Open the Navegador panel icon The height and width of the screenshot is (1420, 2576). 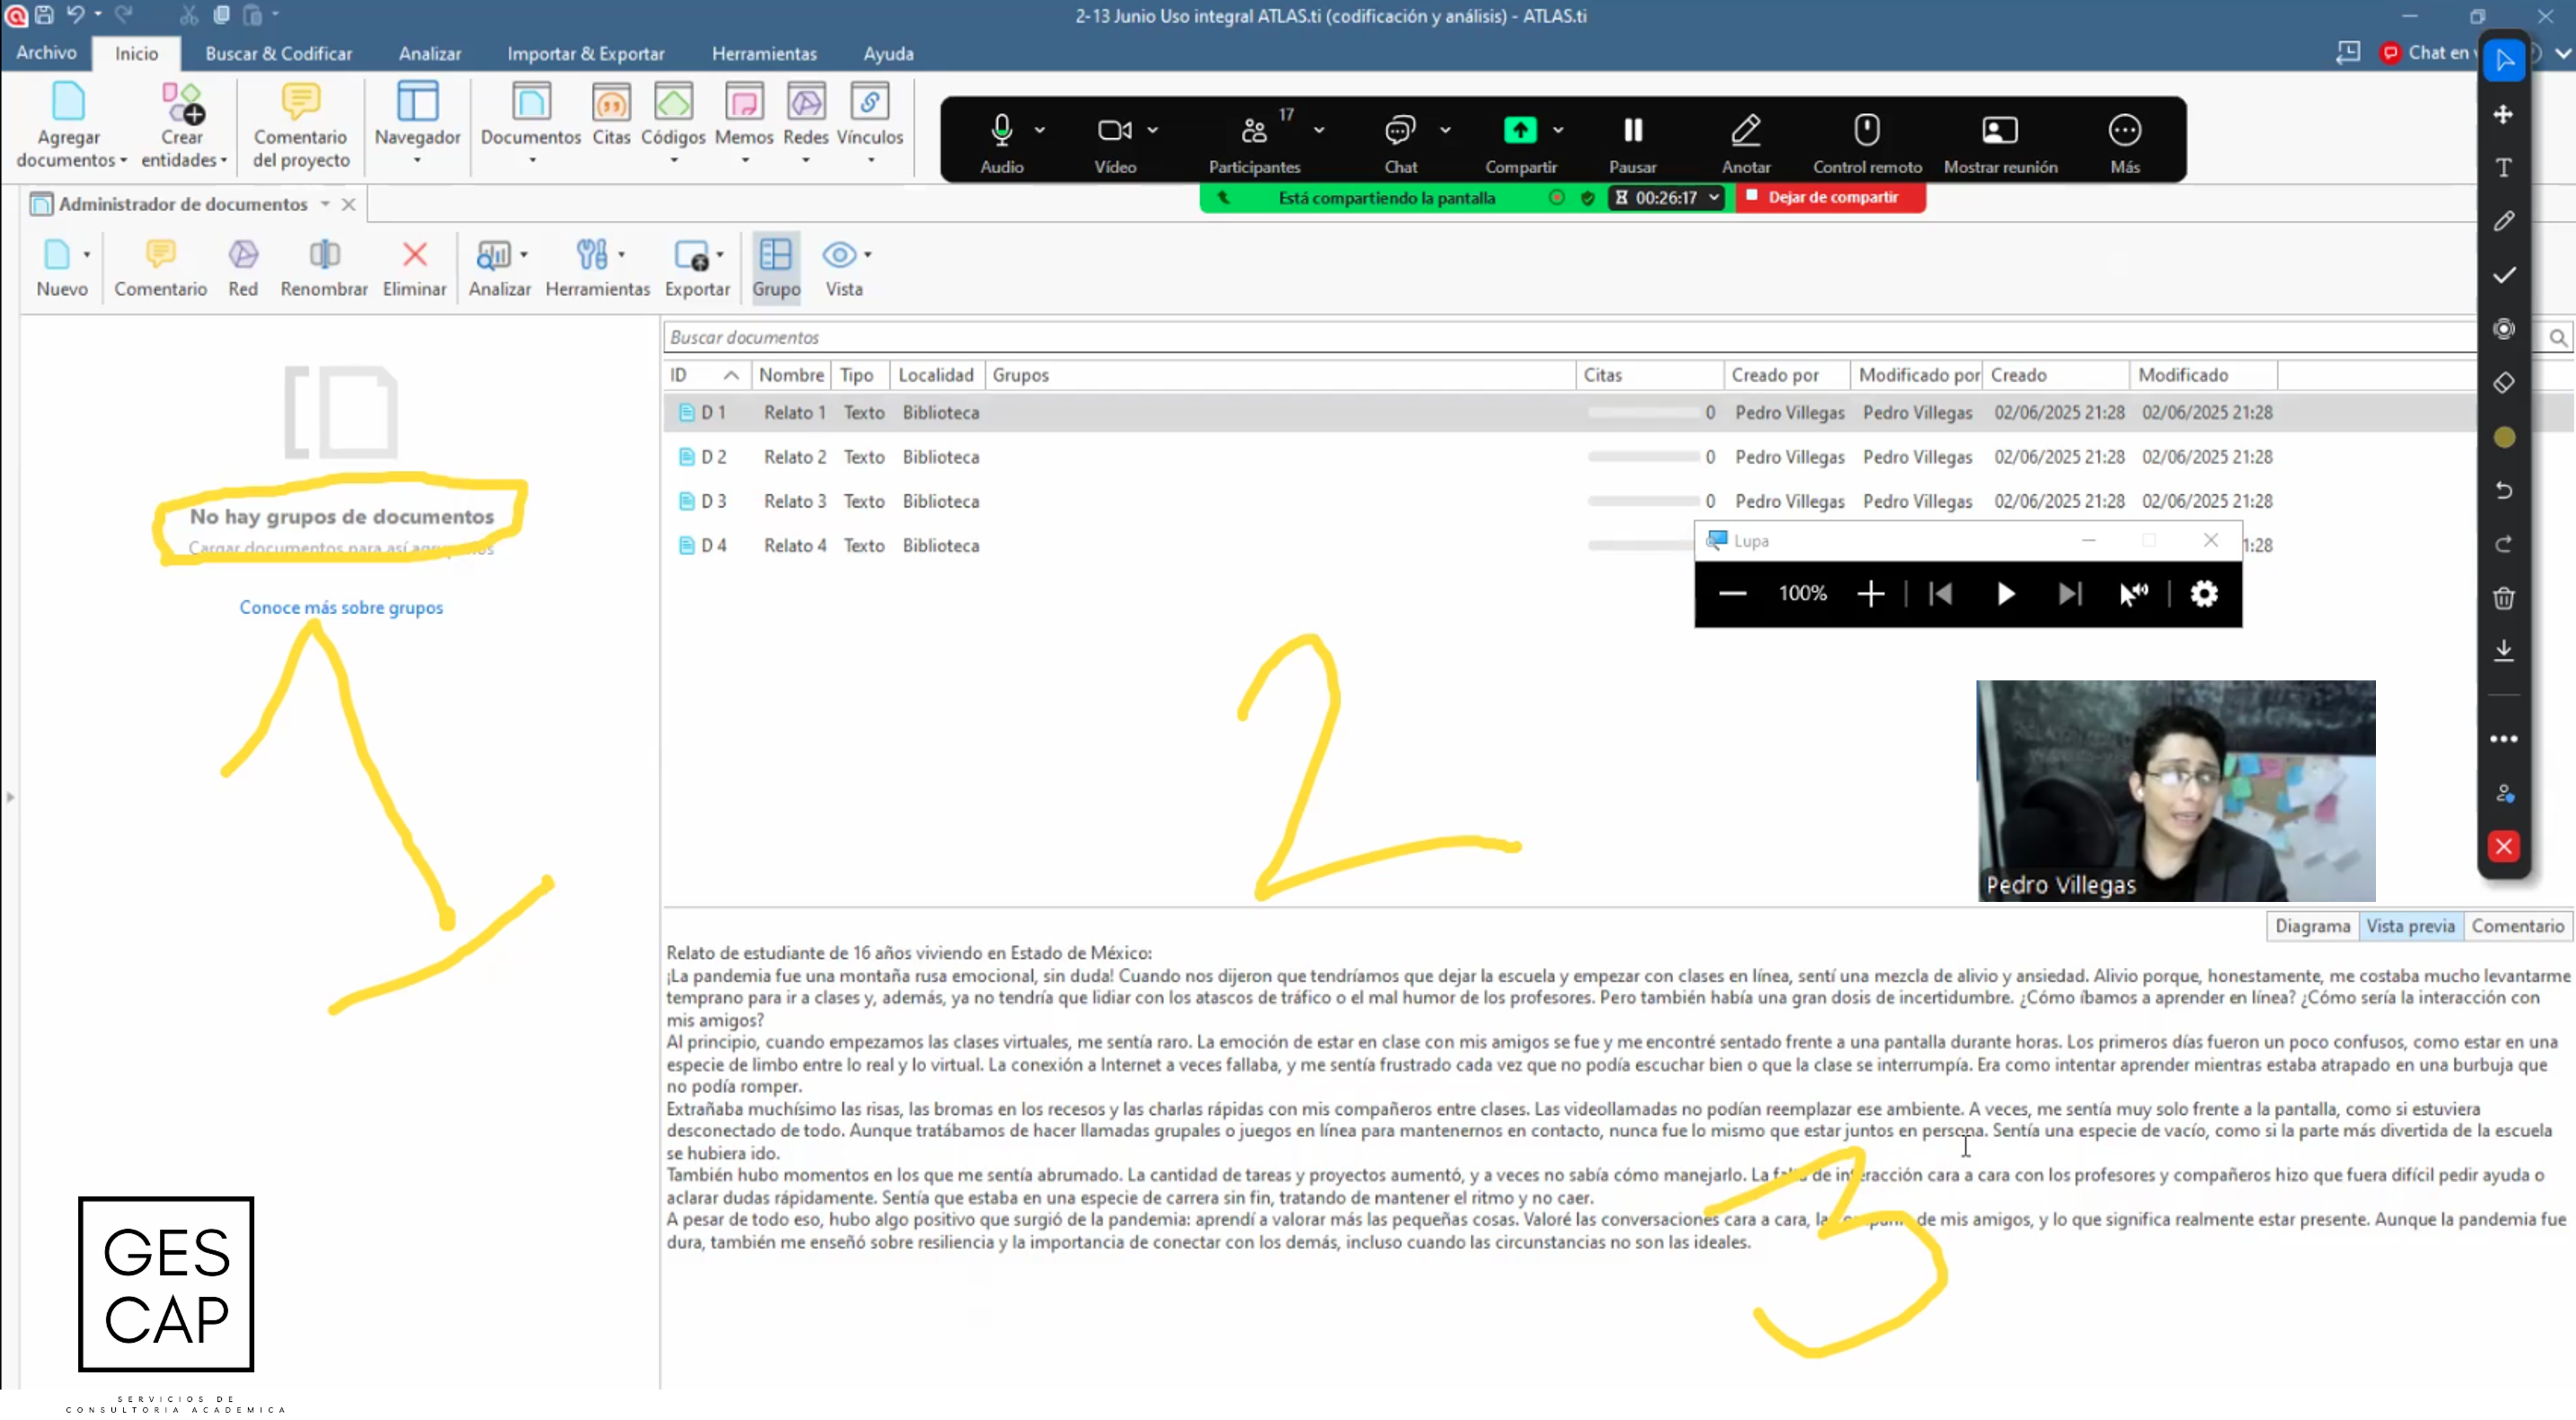point(417,101)
